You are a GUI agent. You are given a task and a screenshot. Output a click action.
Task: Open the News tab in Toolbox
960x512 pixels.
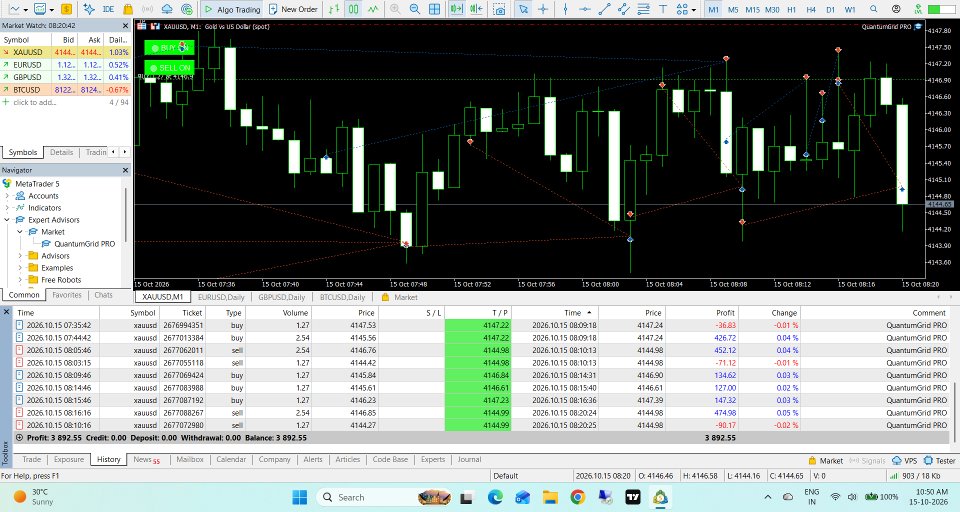point(146,459)
